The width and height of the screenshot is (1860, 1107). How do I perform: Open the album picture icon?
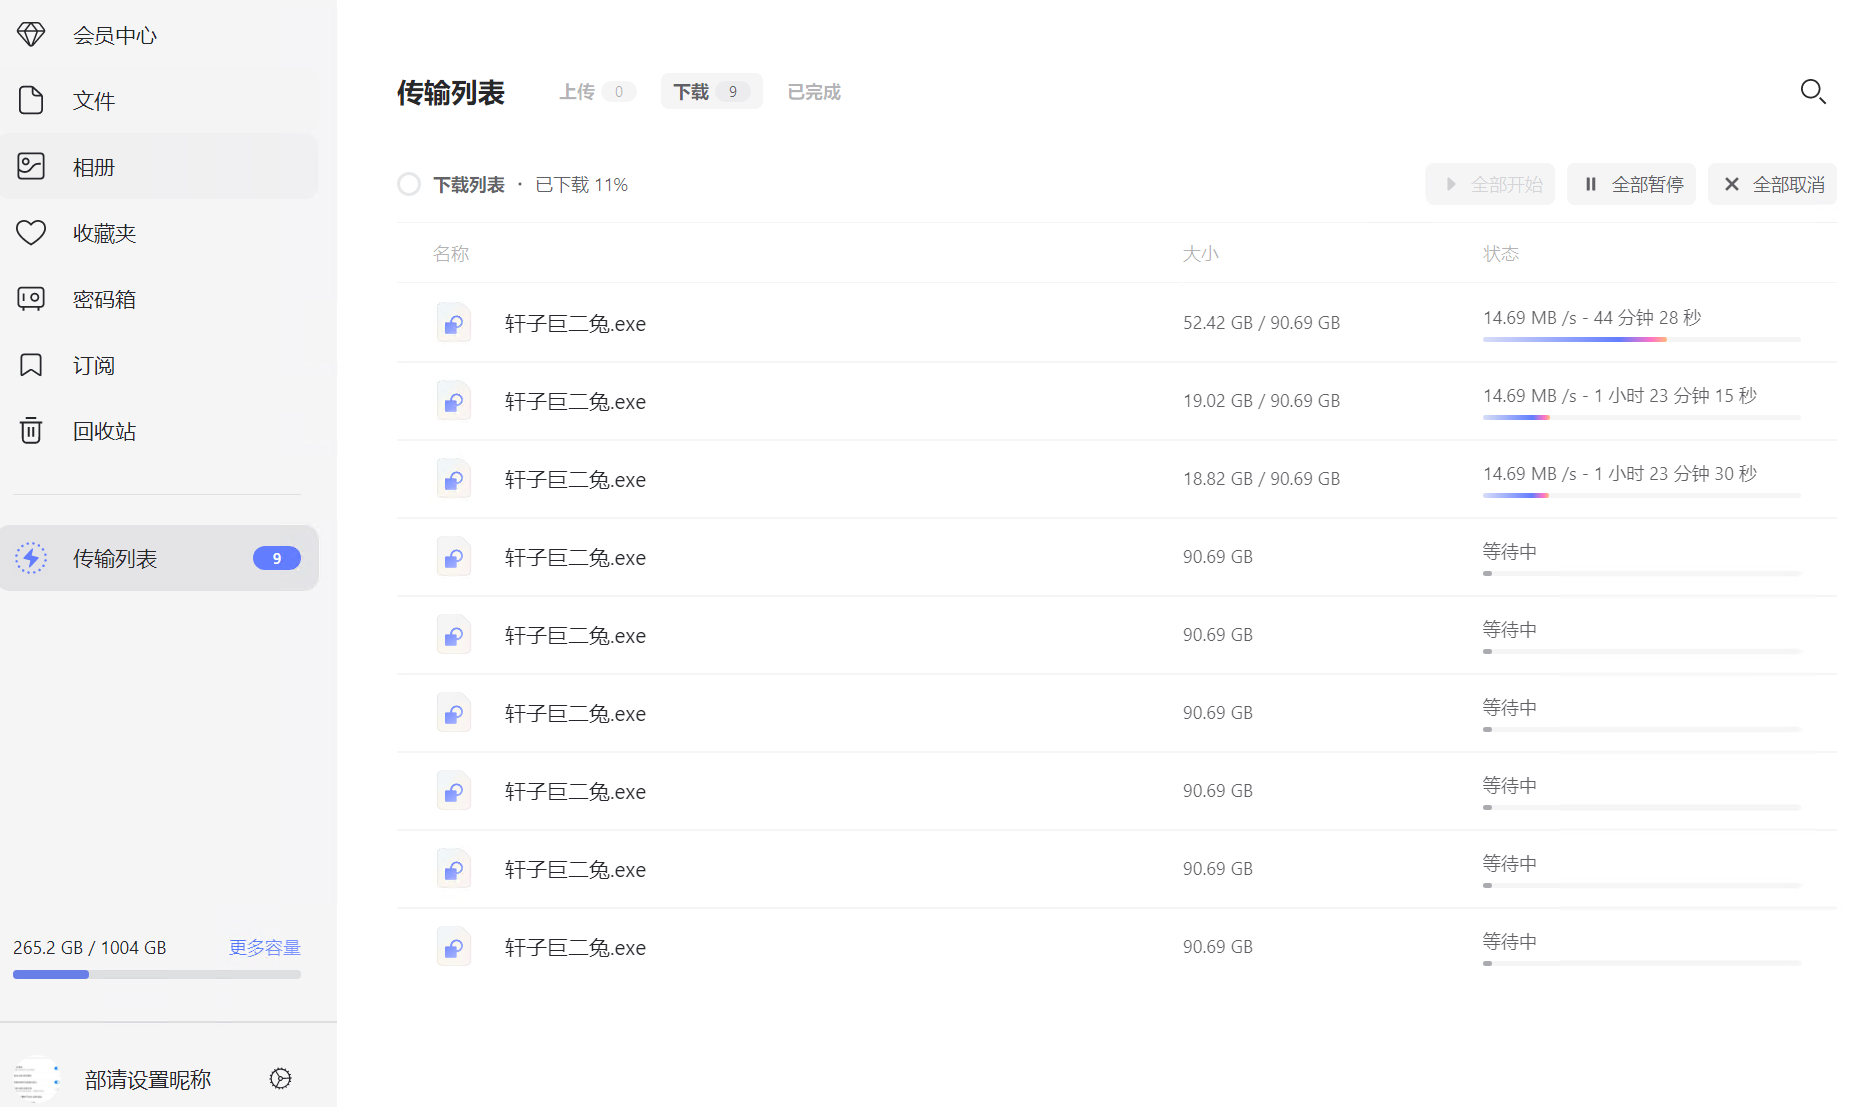31,166
